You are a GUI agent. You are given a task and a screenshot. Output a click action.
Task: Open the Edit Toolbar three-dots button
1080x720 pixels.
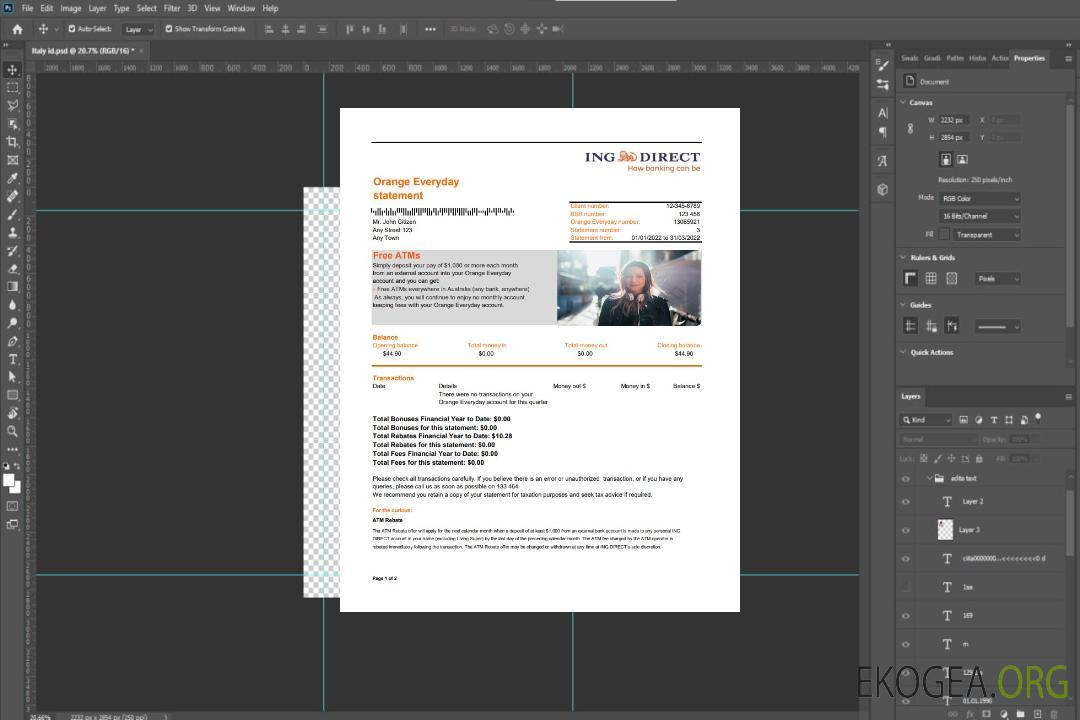[12, 449]
